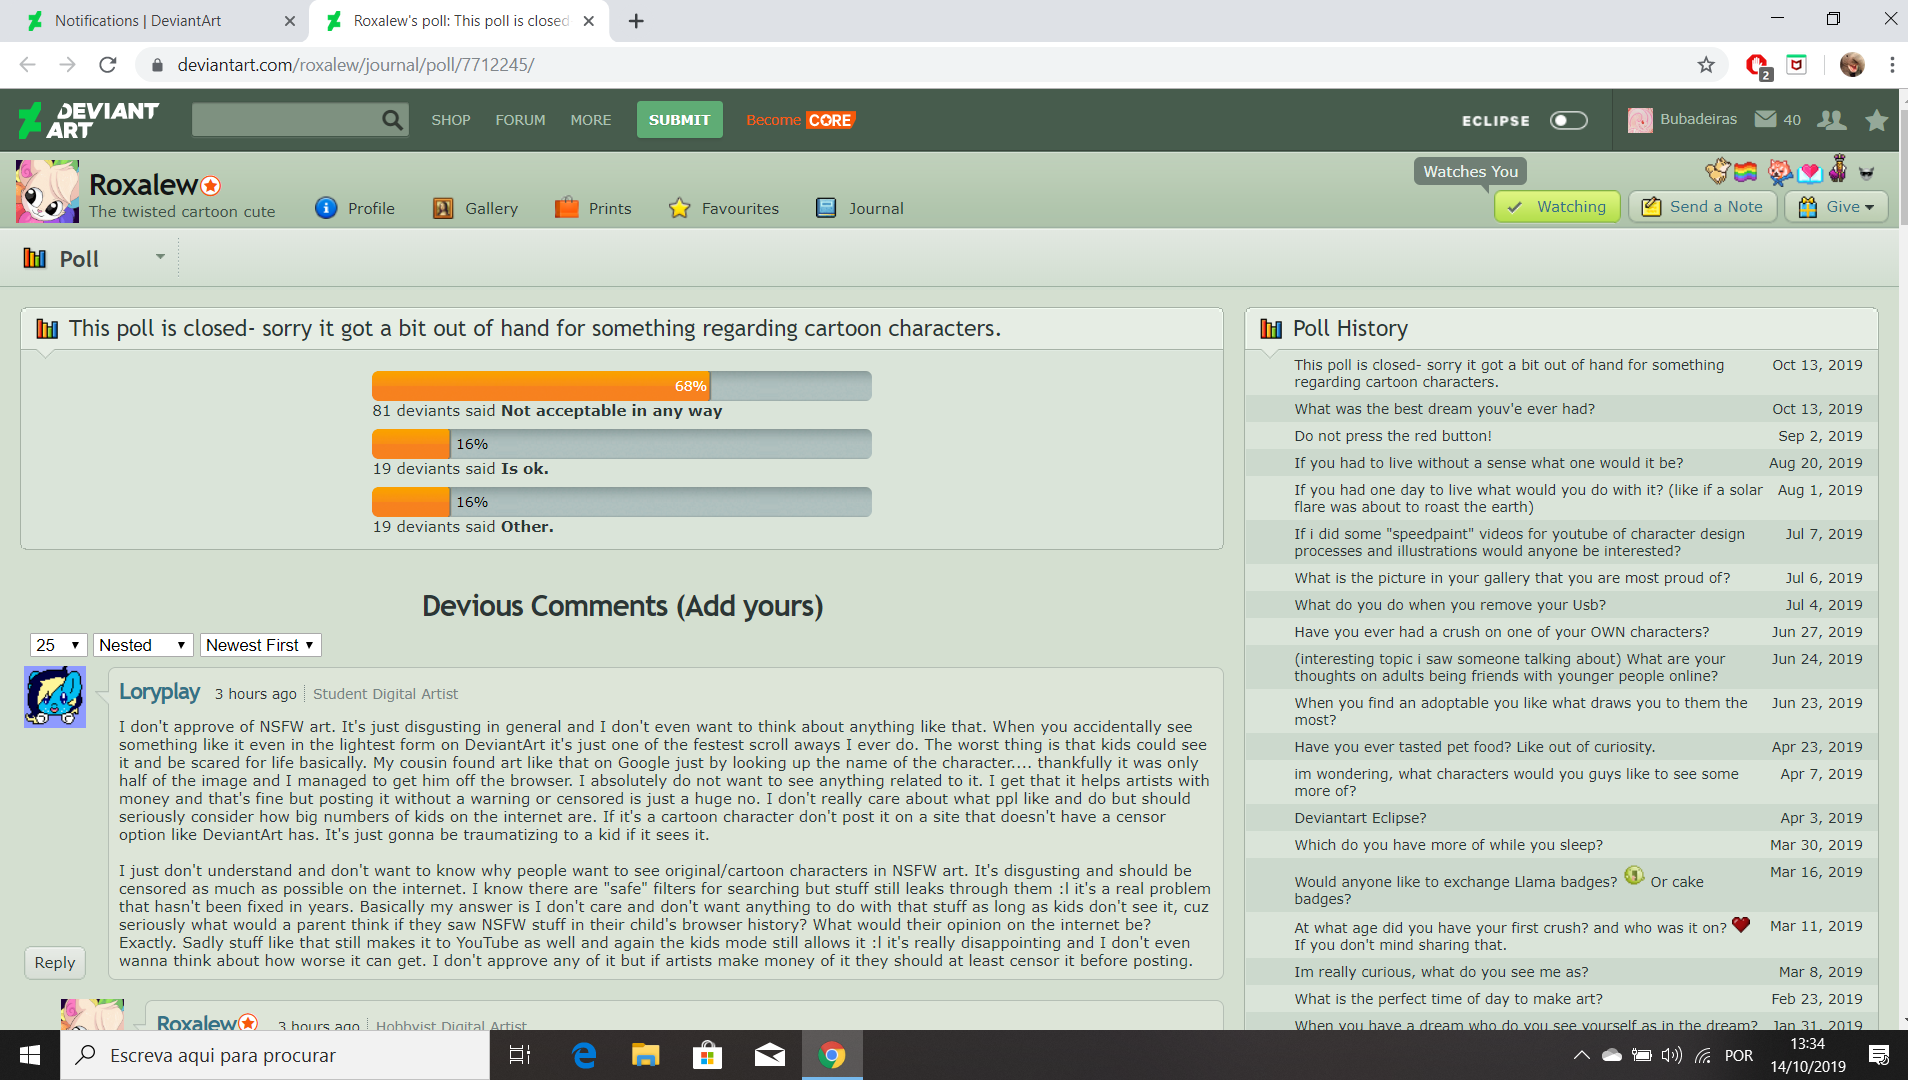
Task: Toggle the Eclipse switch
Action: [1569, 120]
